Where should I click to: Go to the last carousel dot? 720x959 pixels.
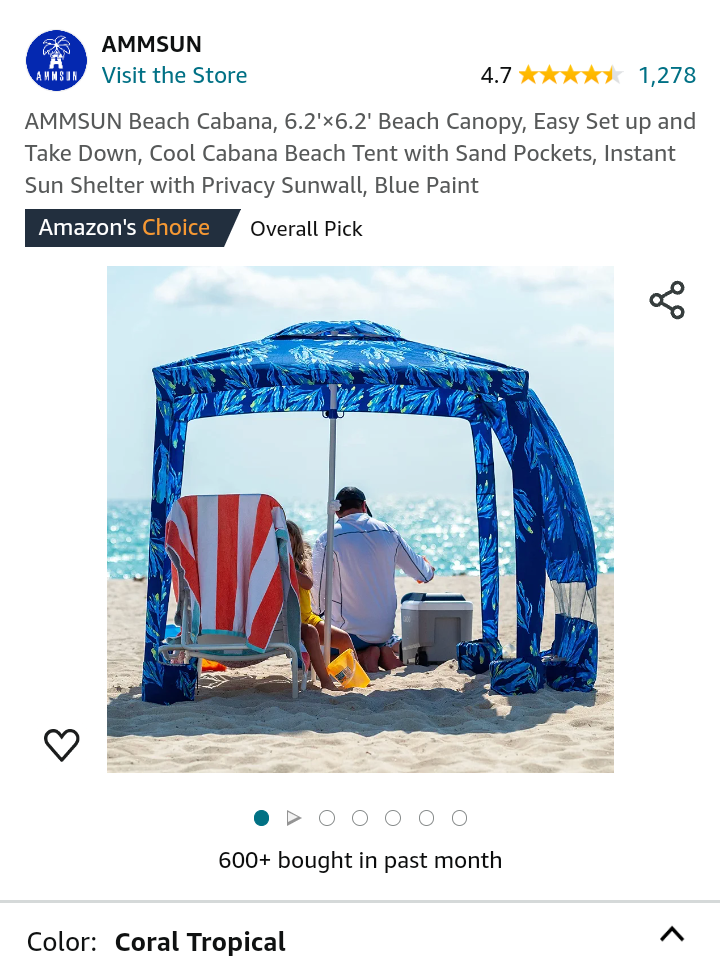(459, 818)
